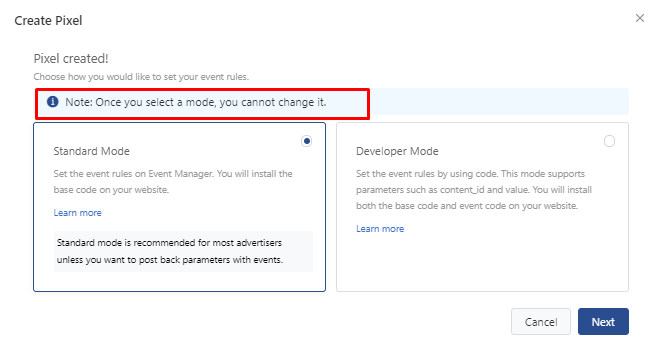This screenshot has height=364, width=659.
Task: Click the blue info icon in note banner
Action: (x=53, y=102)
